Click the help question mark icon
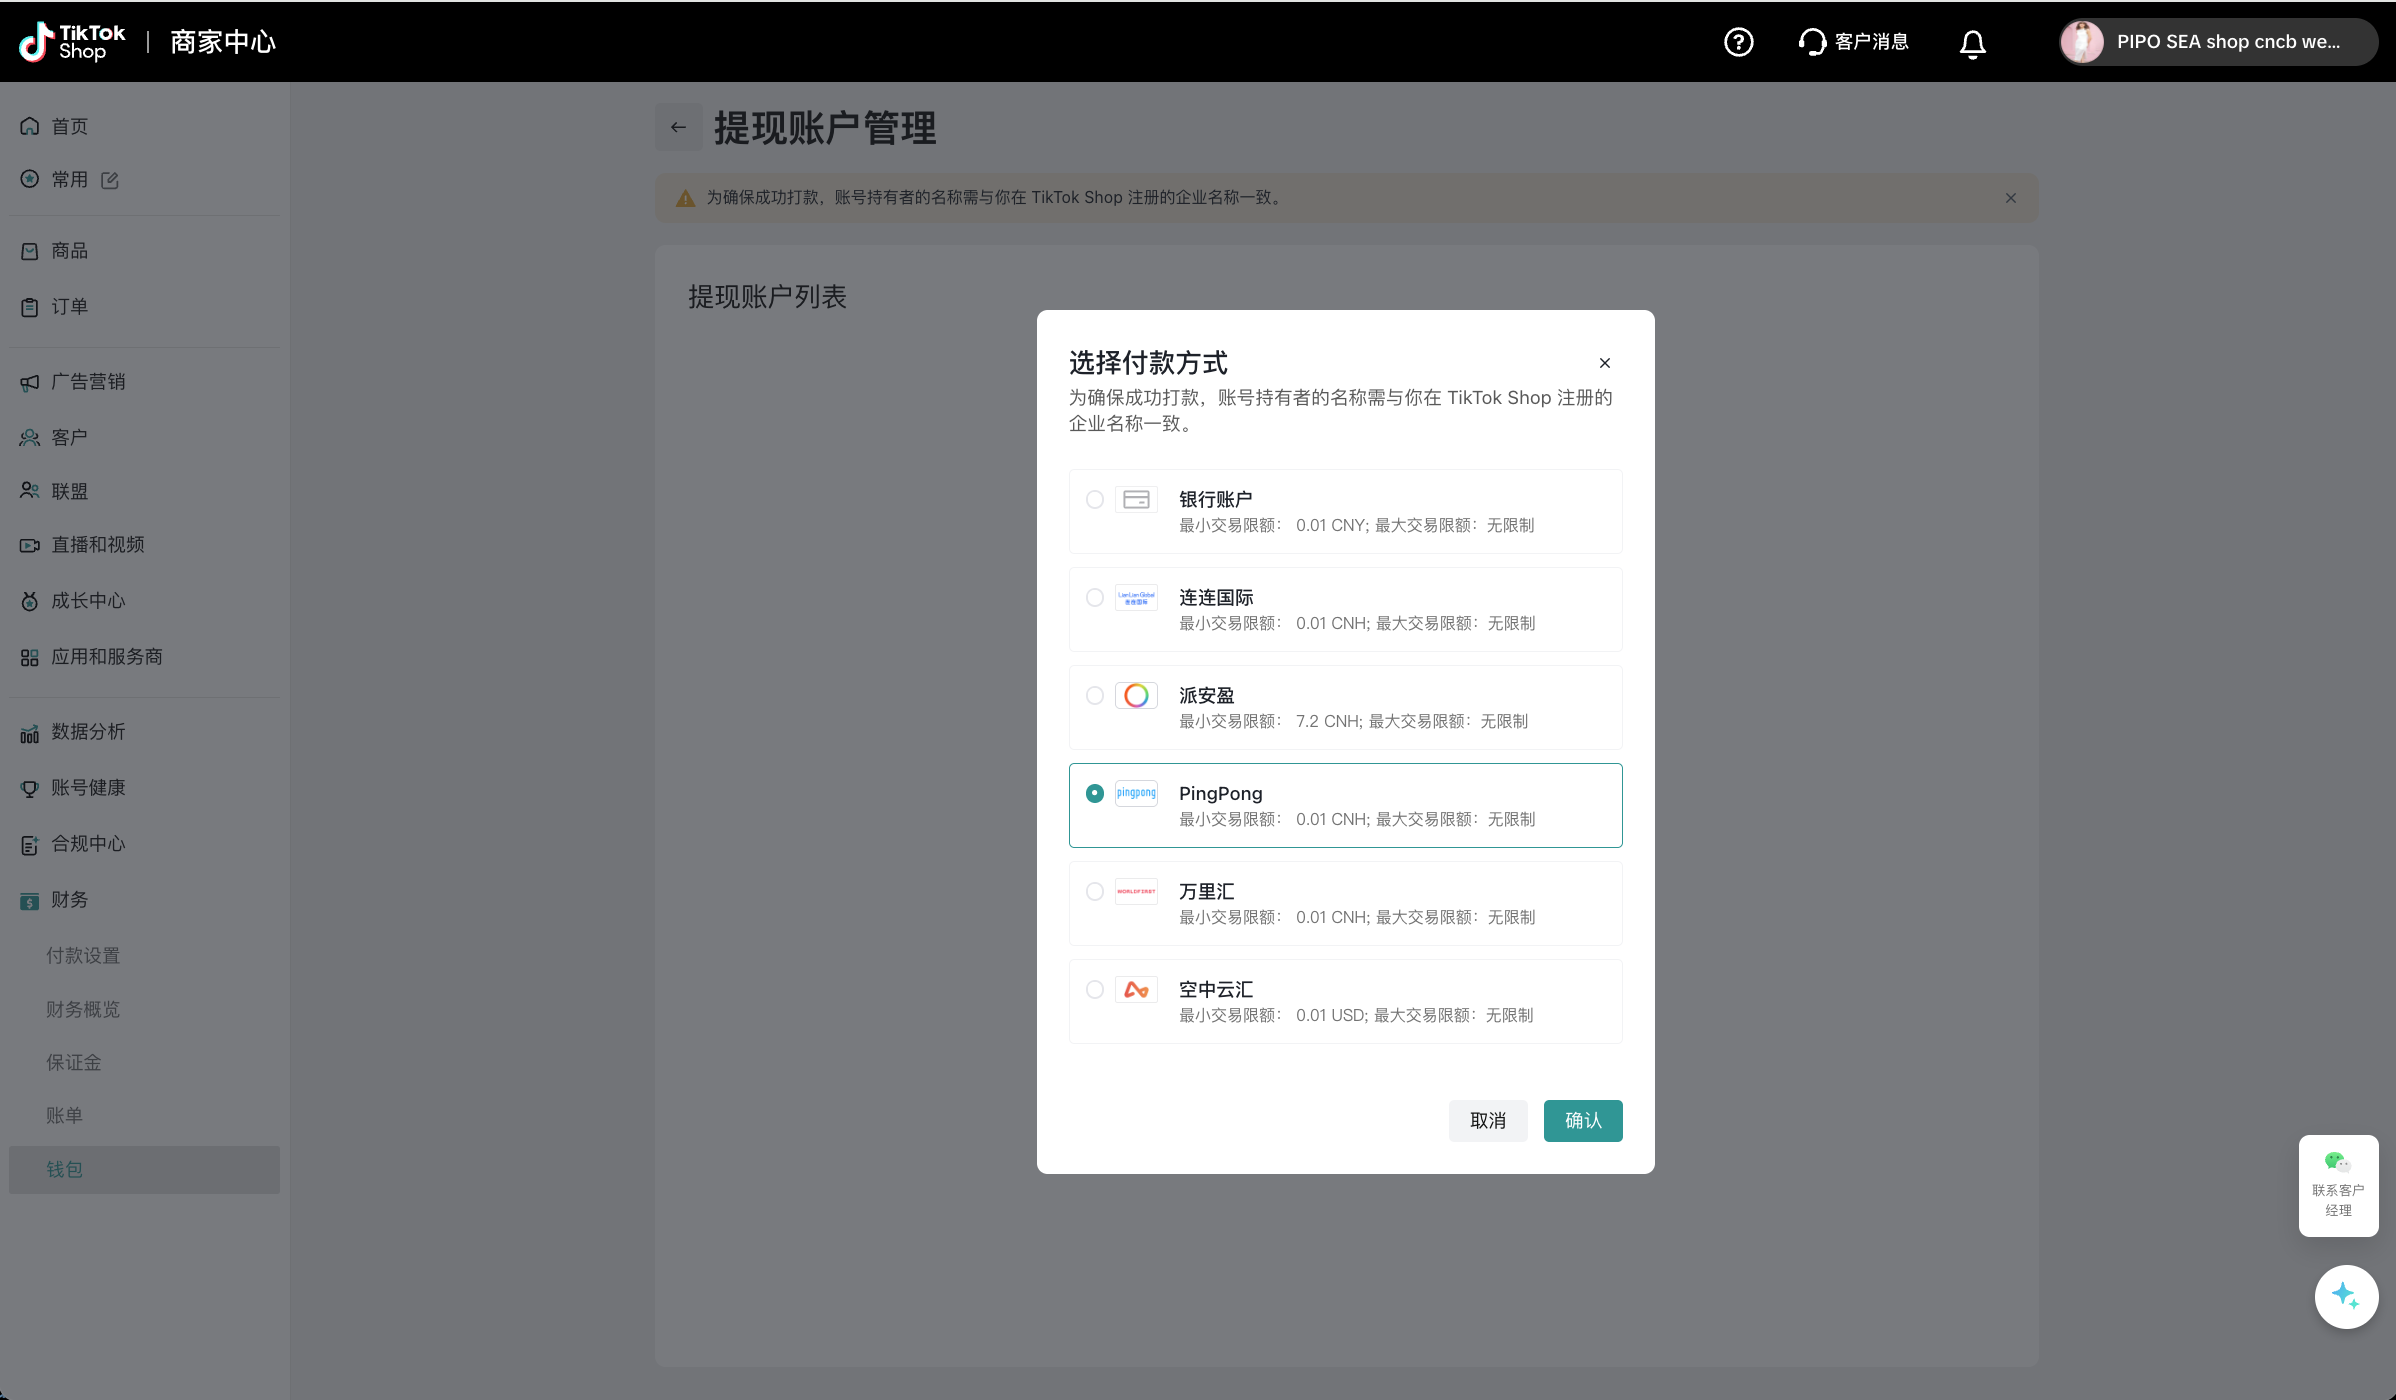This screenshot has width=2396, height=1400. click(1738, 42)
